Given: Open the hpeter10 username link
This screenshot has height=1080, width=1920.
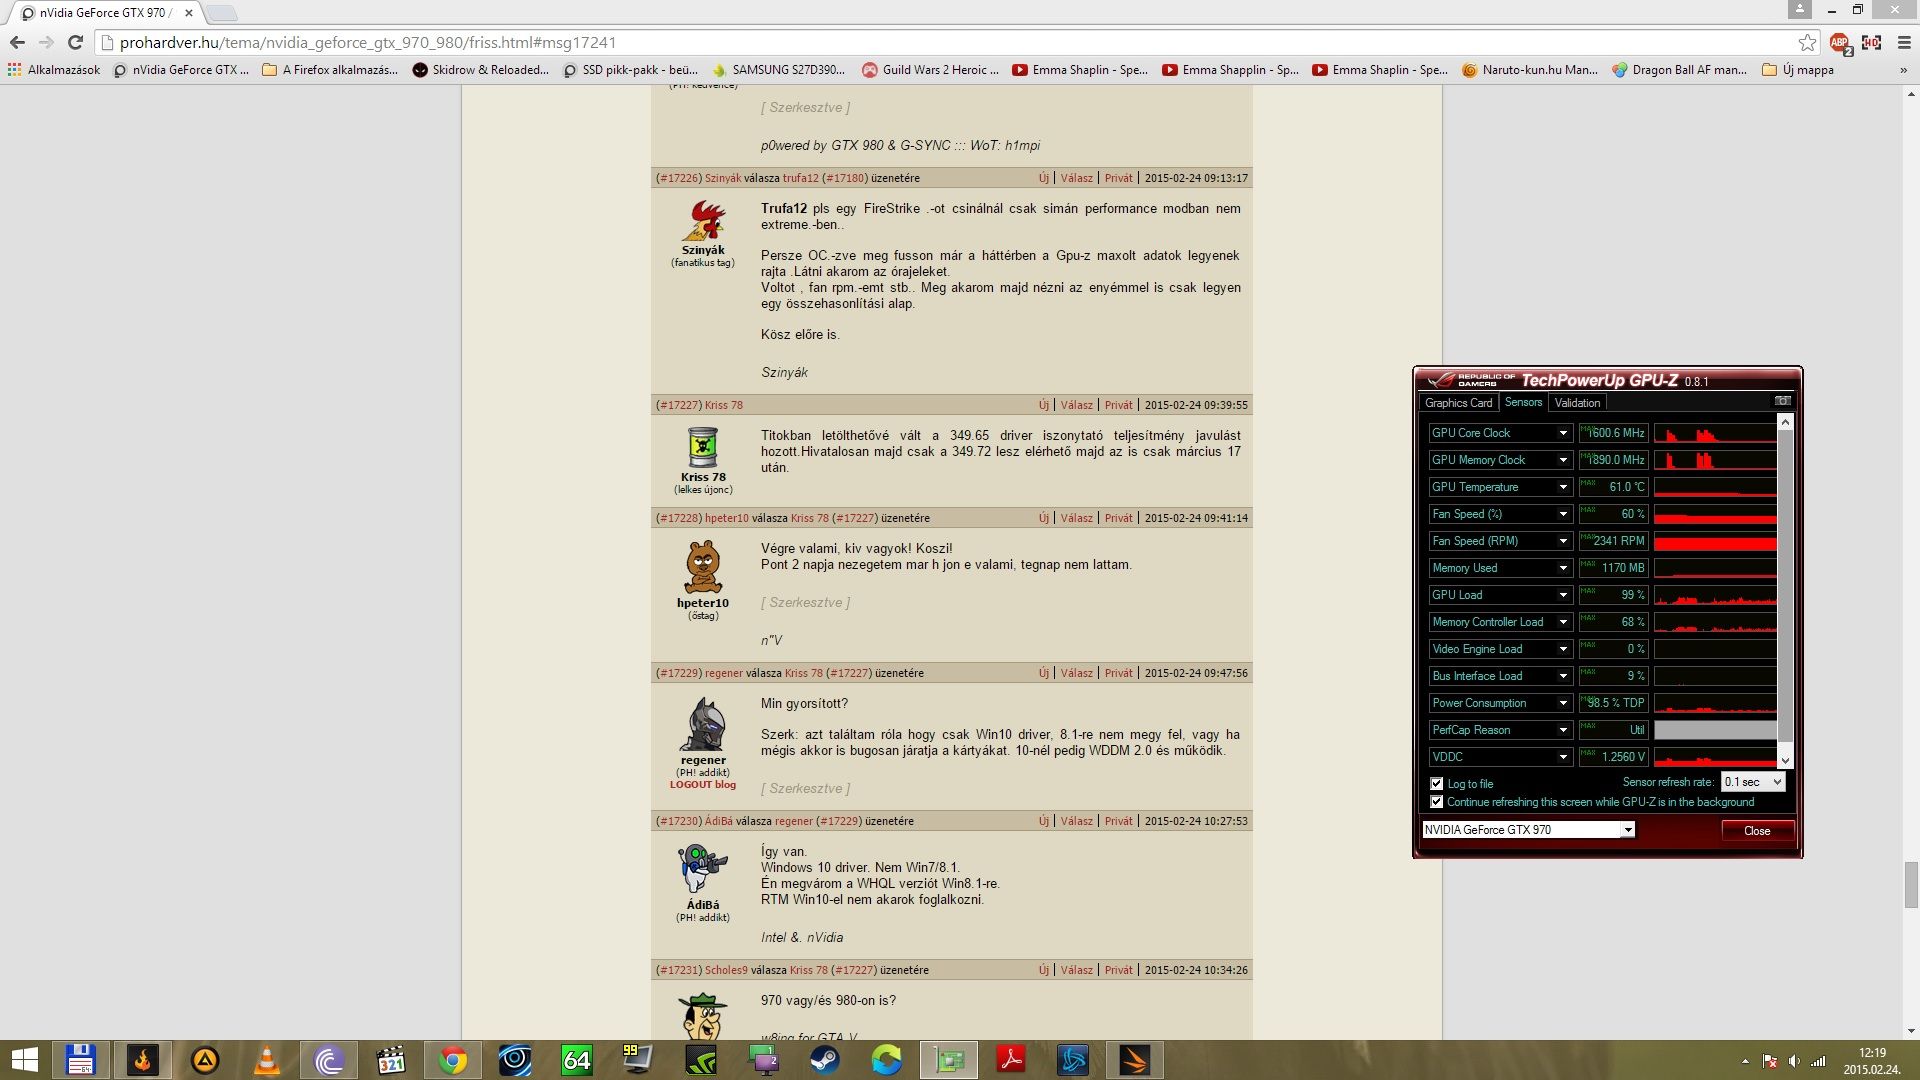Looking at the screenshot, I should 726,518.
